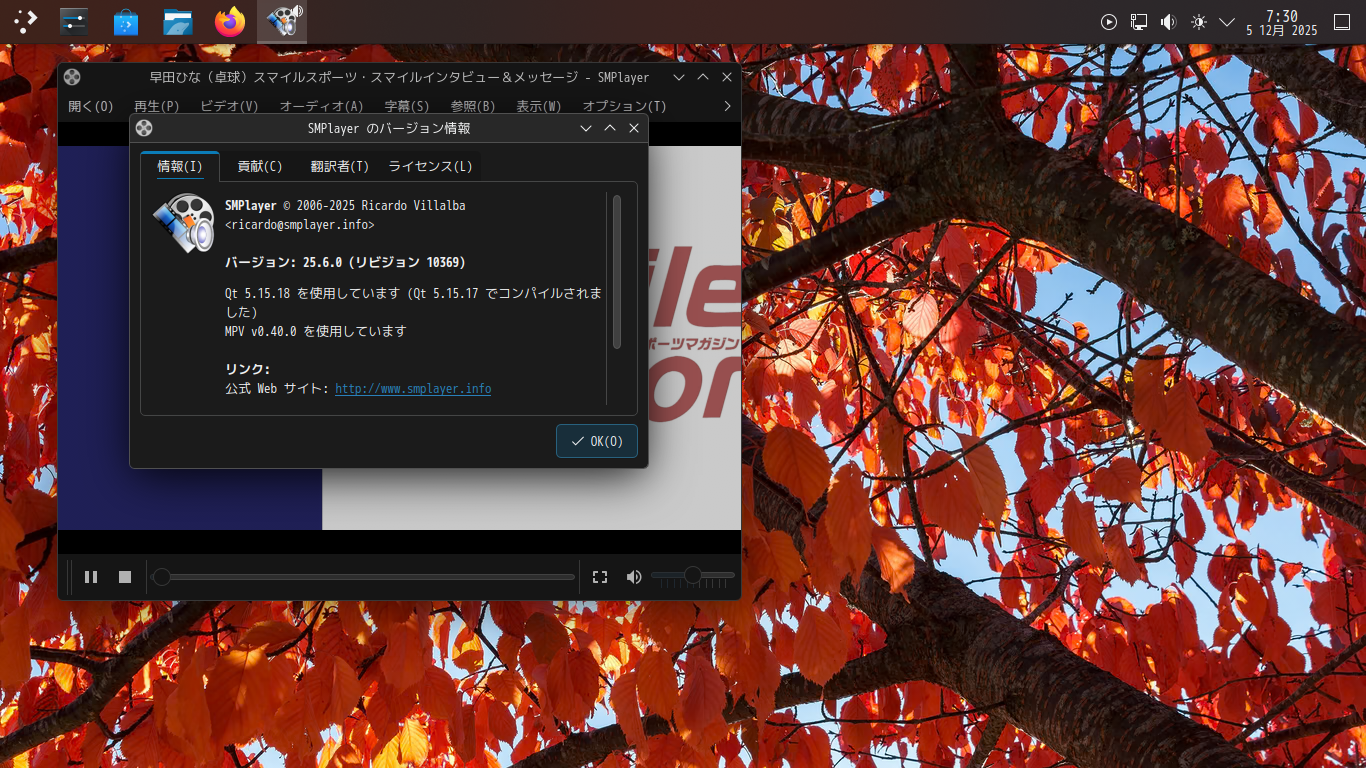Click the OK(O) button
The width and height of the screenshot is (1366, 768).
597,441
